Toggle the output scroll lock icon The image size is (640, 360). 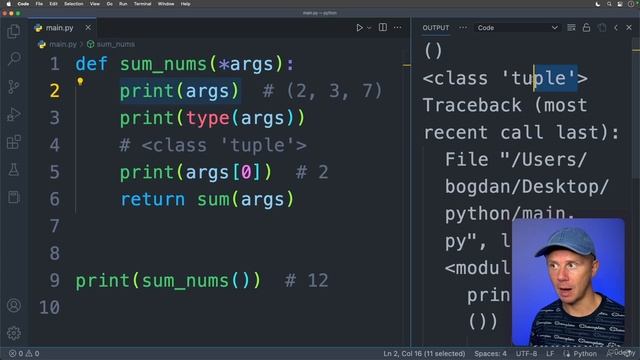pos(587,28)
